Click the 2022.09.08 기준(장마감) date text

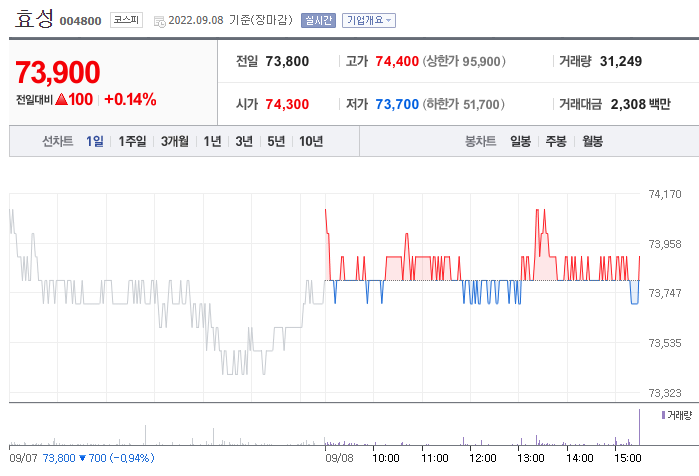[x=230, y=20]
